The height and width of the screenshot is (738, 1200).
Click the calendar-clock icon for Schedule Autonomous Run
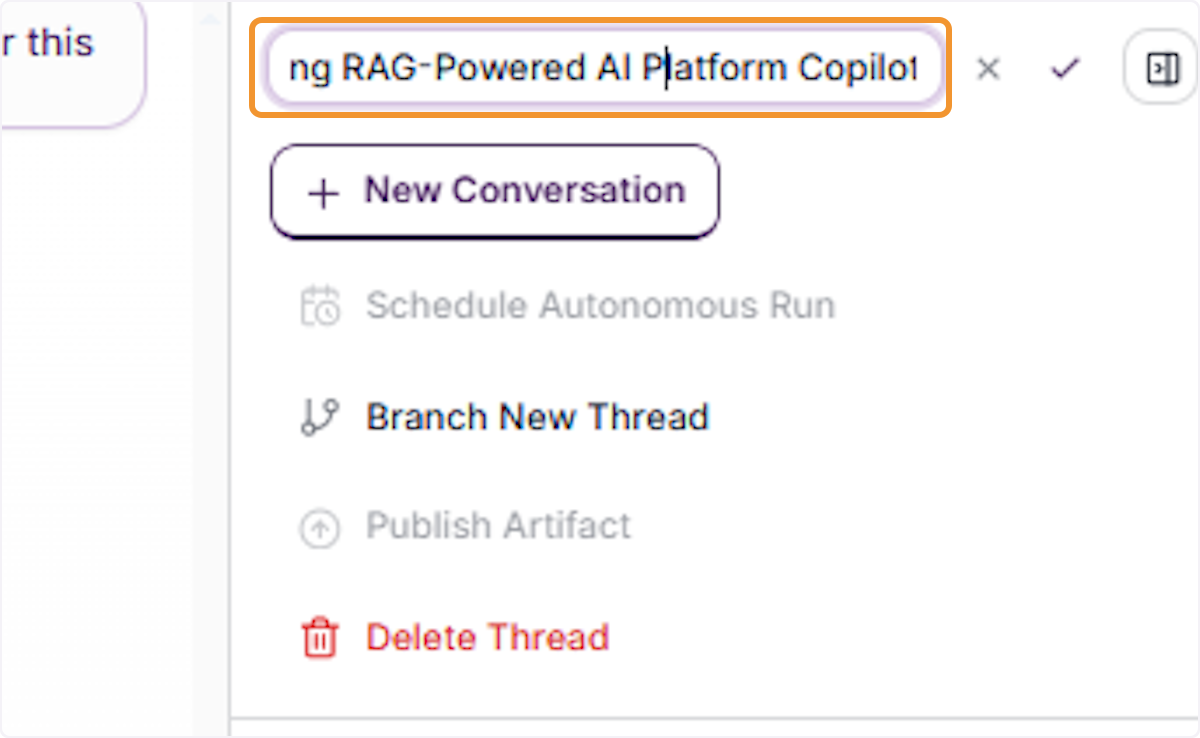(320, 306)
